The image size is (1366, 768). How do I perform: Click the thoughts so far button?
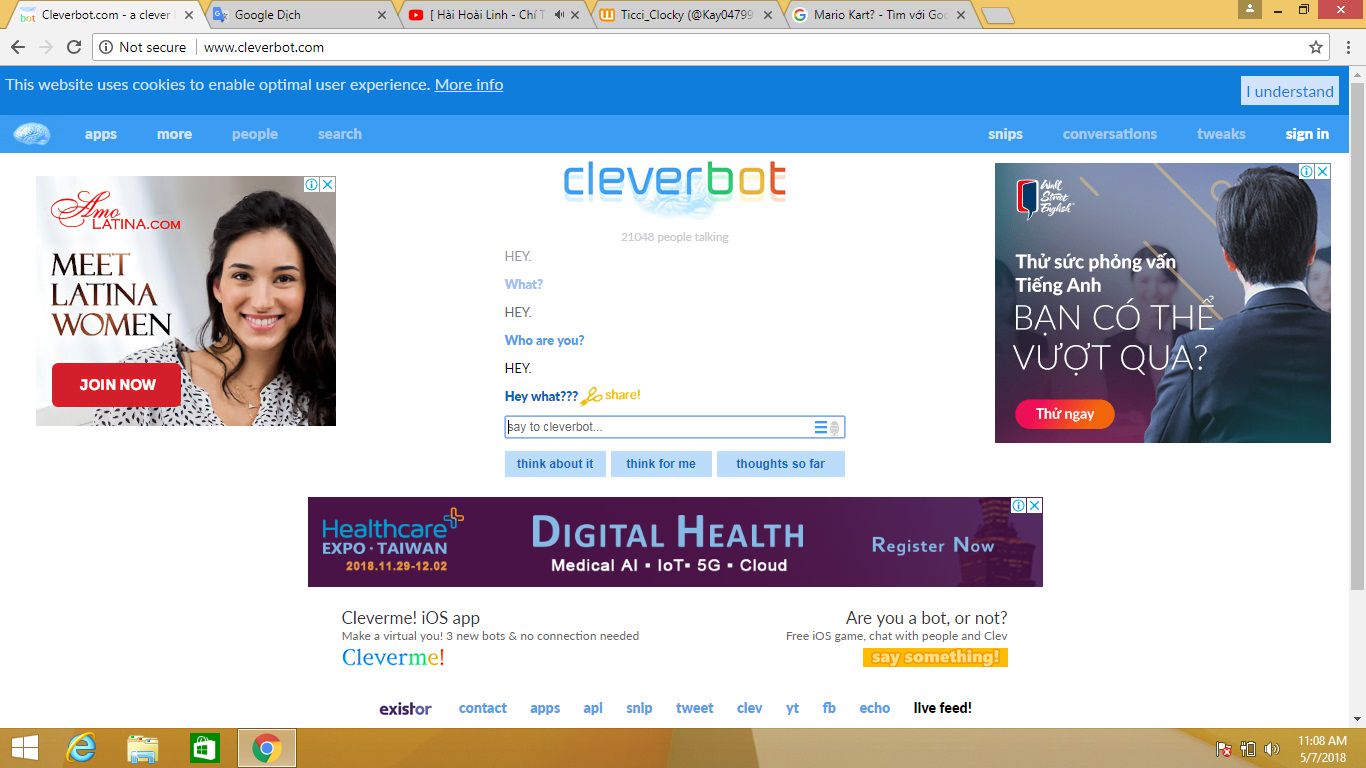tap(781, 464)
